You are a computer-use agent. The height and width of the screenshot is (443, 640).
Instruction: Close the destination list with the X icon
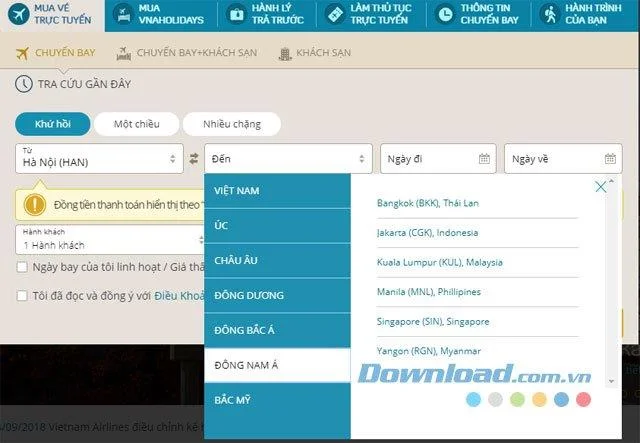600,187
